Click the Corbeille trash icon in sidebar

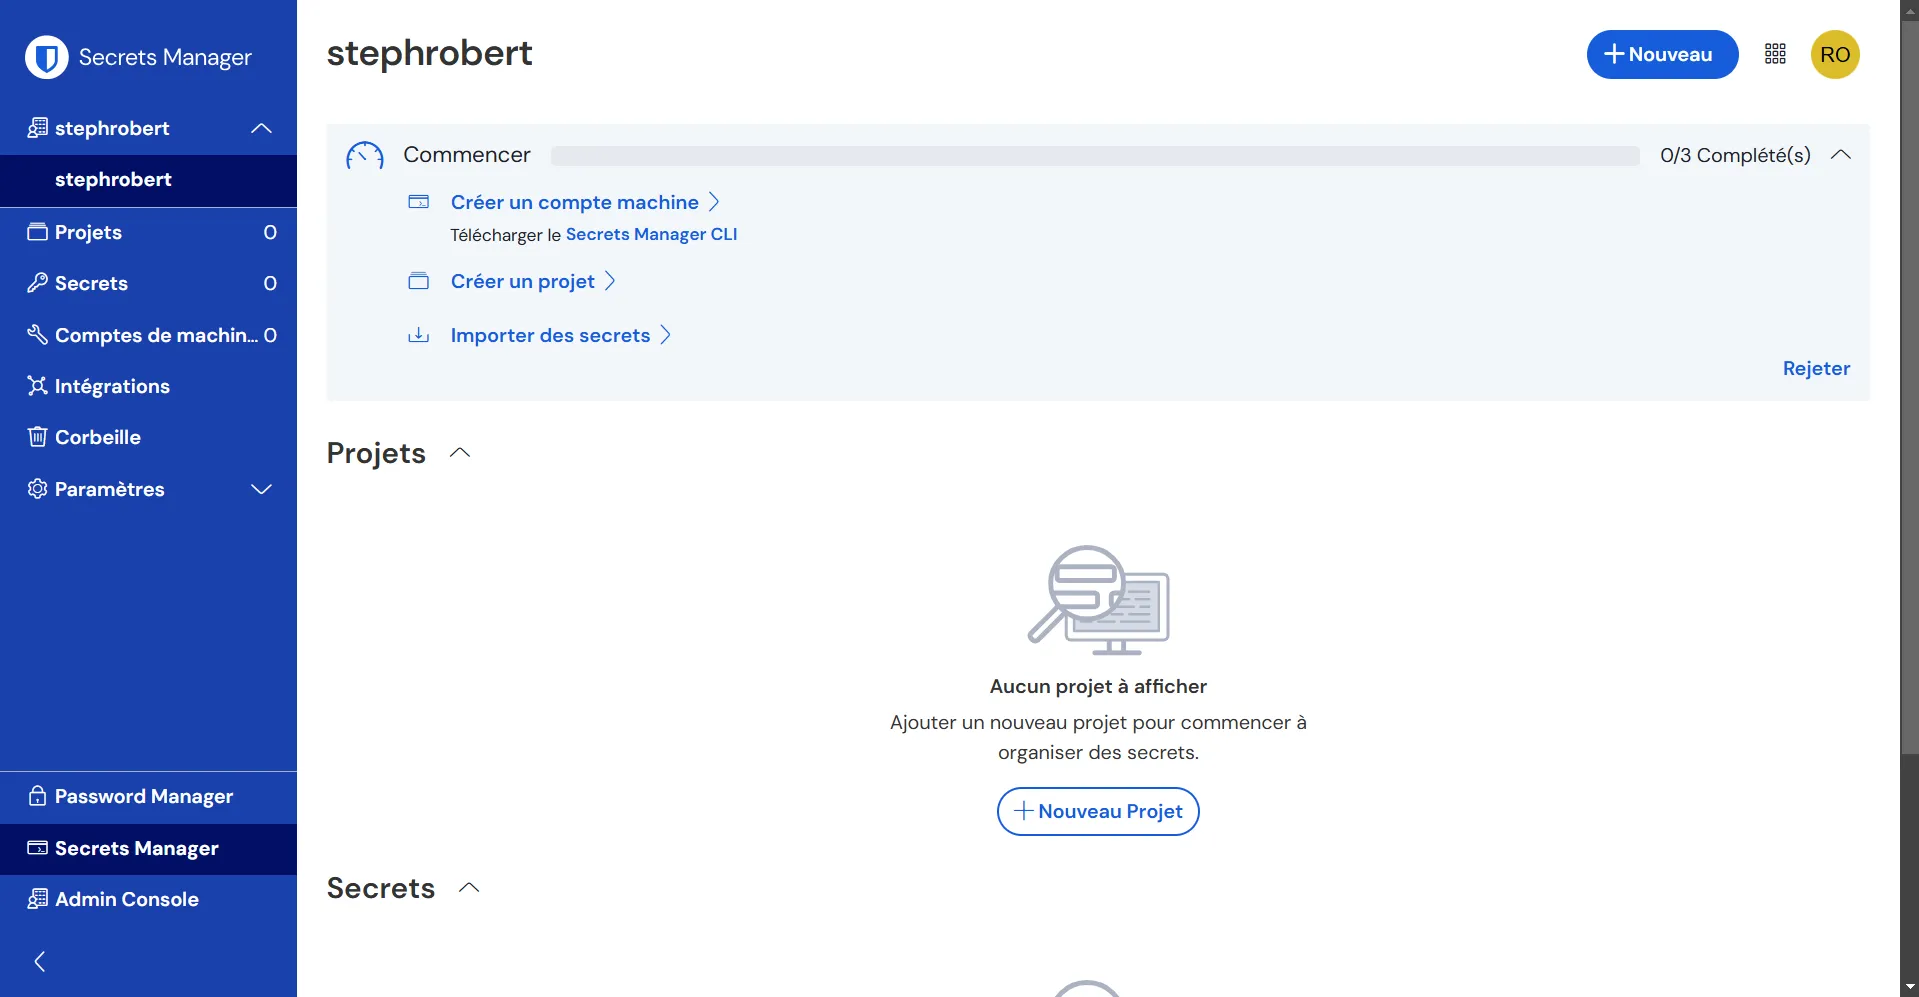(x=37, y=437)
